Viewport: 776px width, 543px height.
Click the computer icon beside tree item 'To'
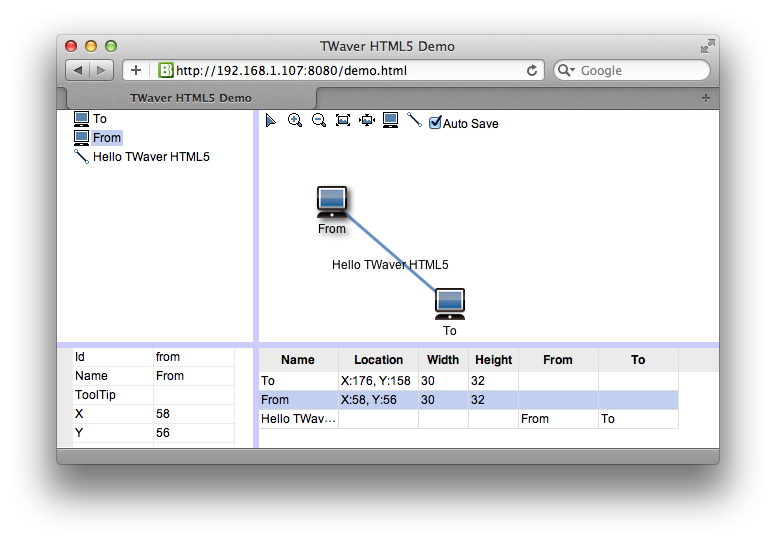(x=81, y=119)
